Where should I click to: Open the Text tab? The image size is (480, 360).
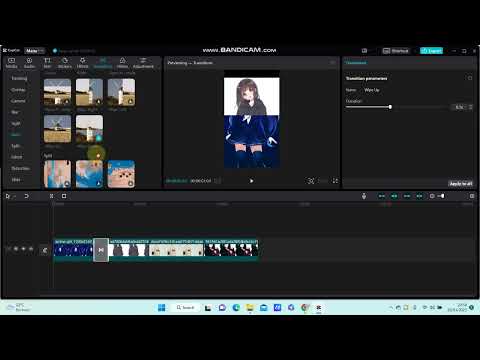pos(47,63)
